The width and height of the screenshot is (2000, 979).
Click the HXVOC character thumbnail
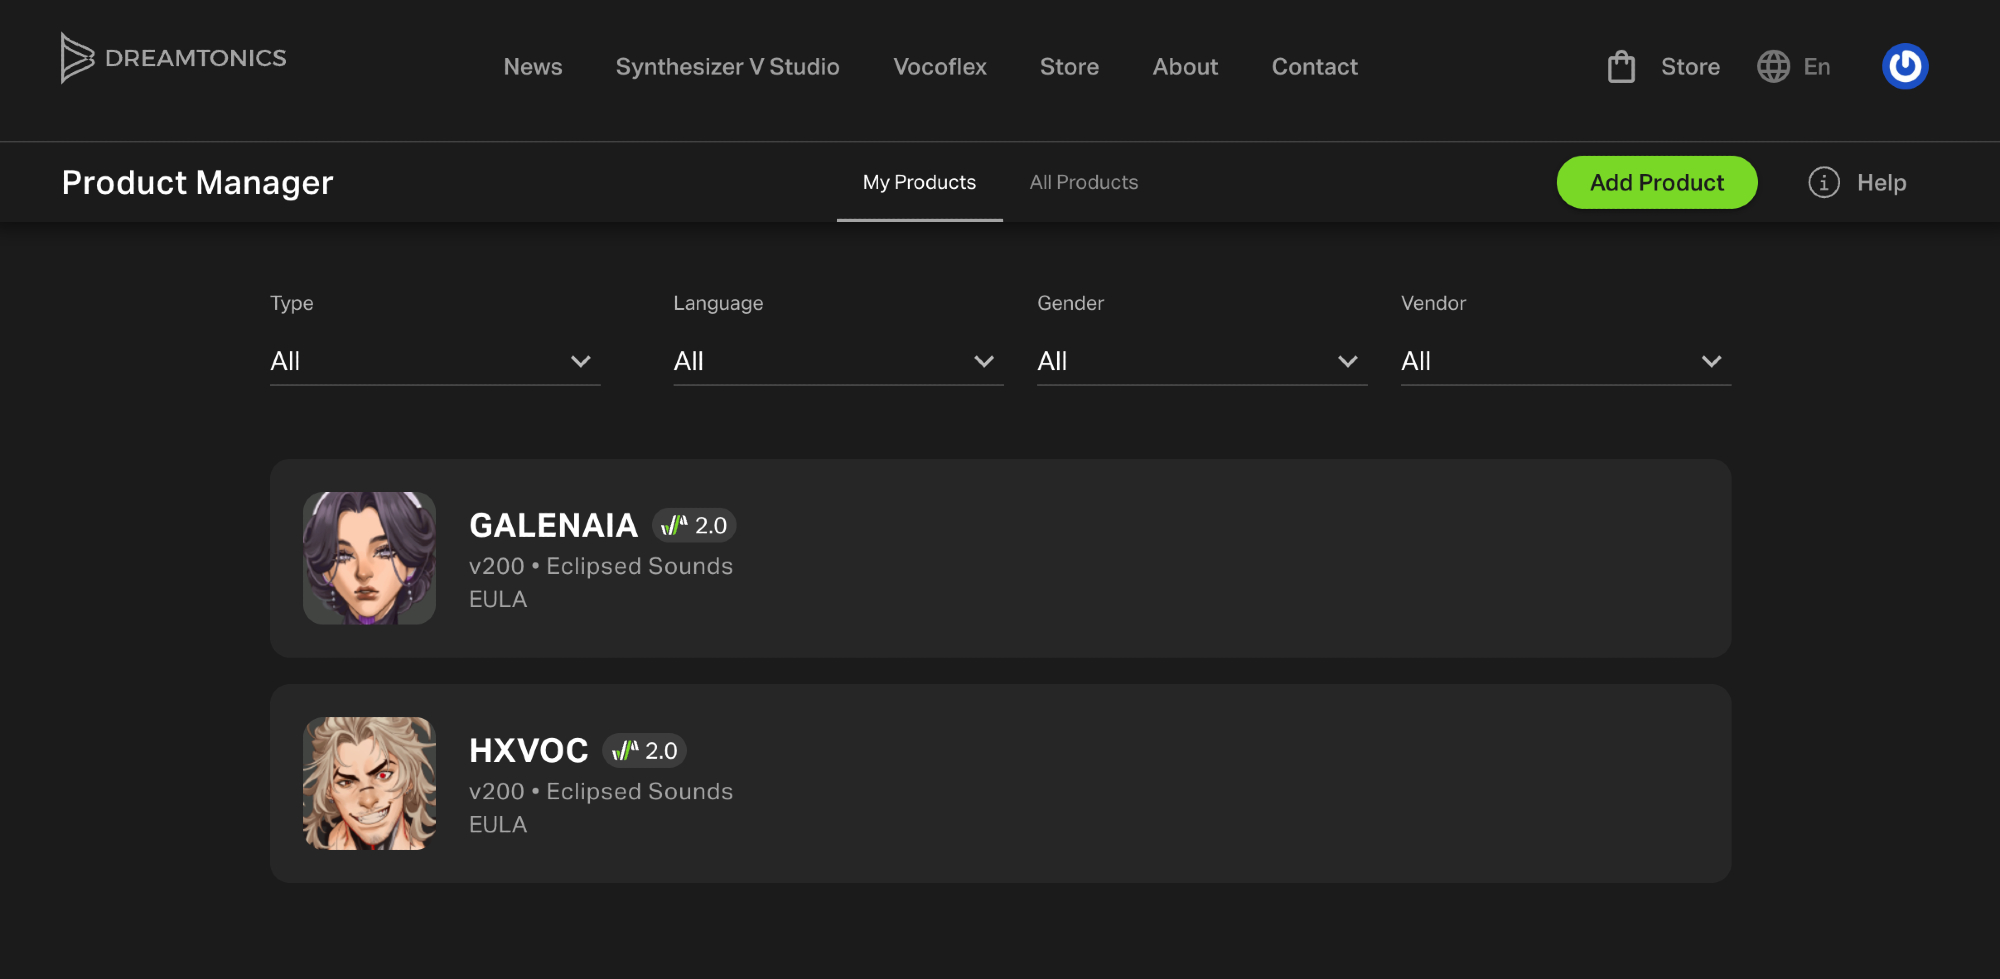click(369, 783)
